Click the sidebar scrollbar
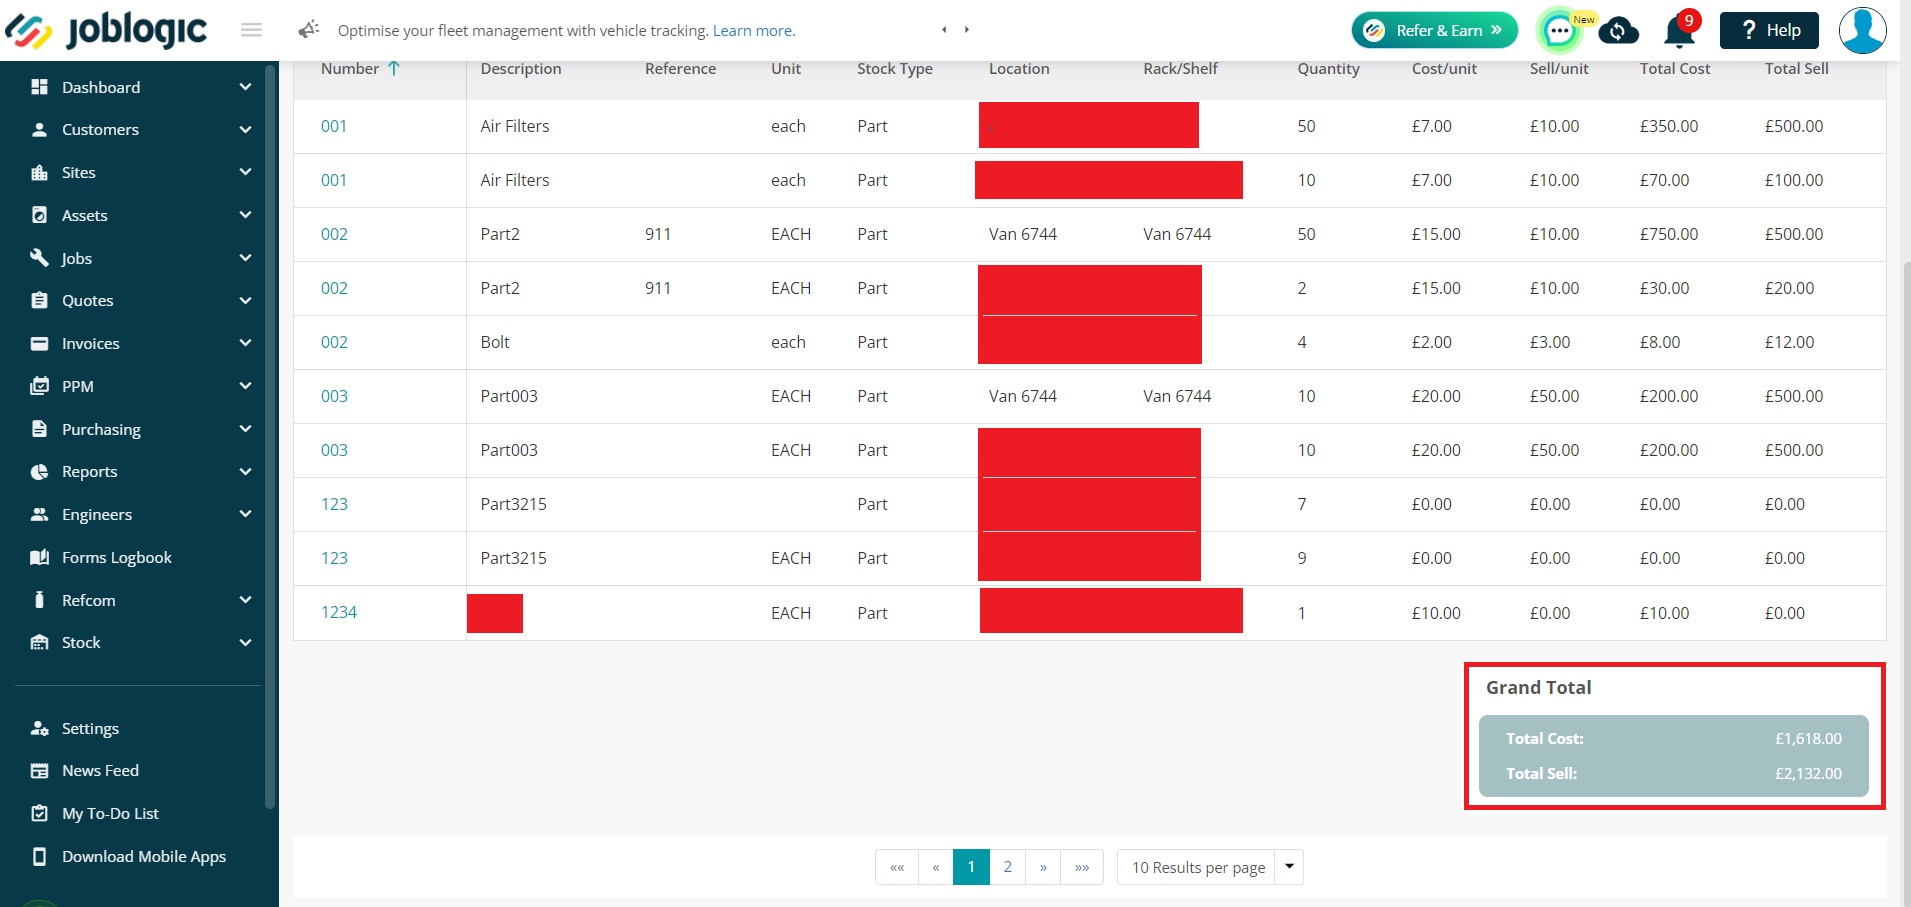This screenshot has height=907, width=1911. tap(270, 435)
